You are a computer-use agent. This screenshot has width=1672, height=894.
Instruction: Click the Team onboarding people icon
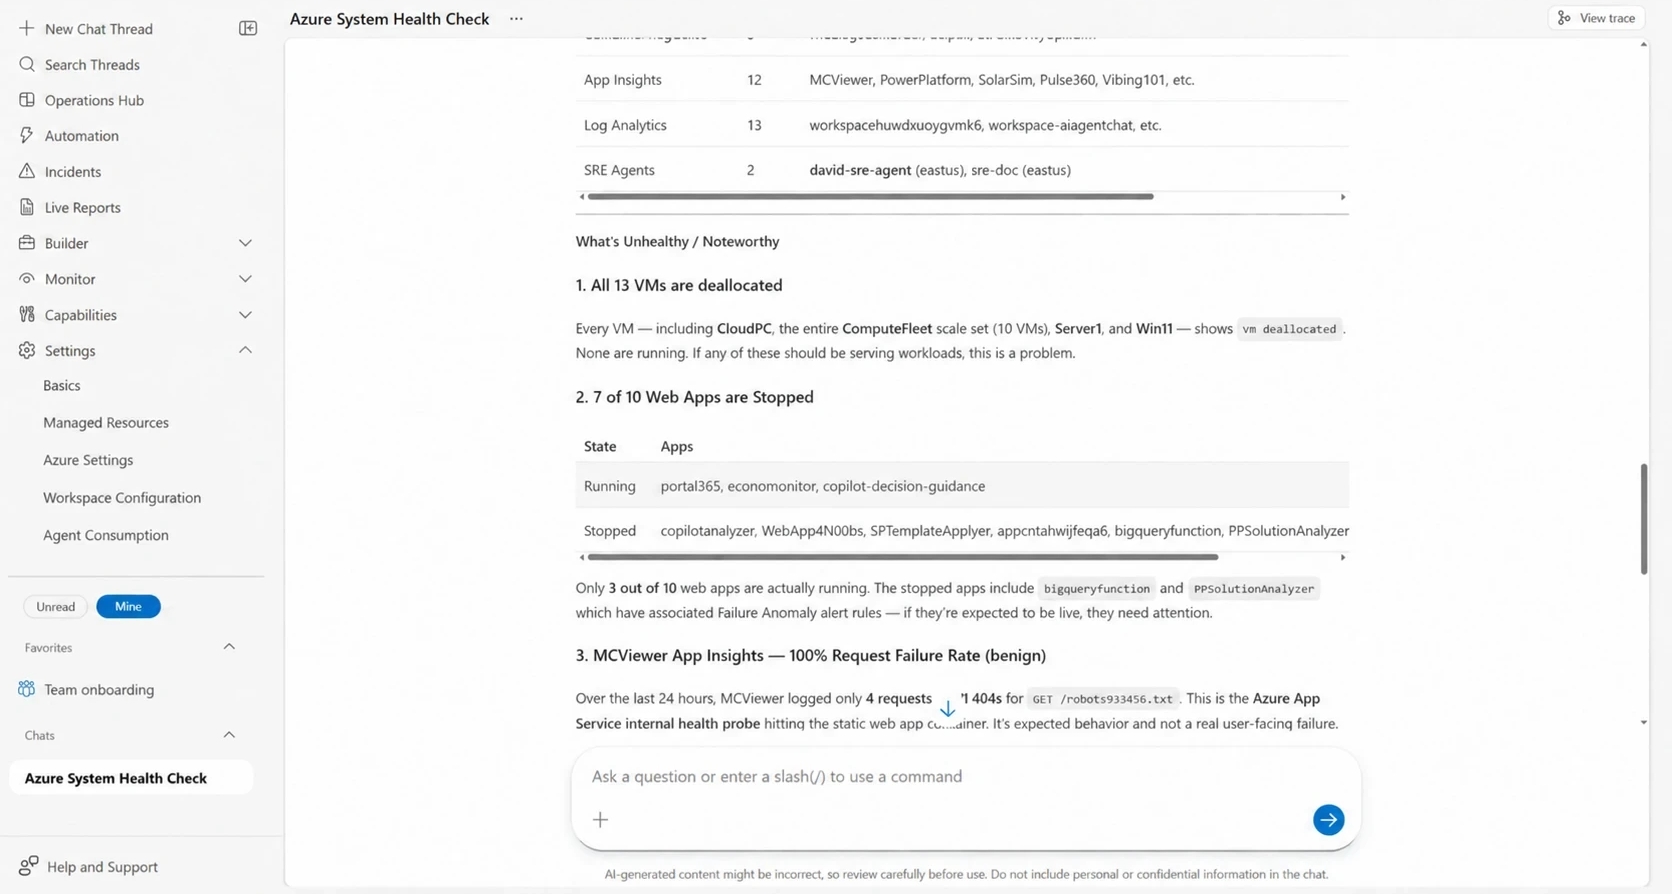coord(27,689)
